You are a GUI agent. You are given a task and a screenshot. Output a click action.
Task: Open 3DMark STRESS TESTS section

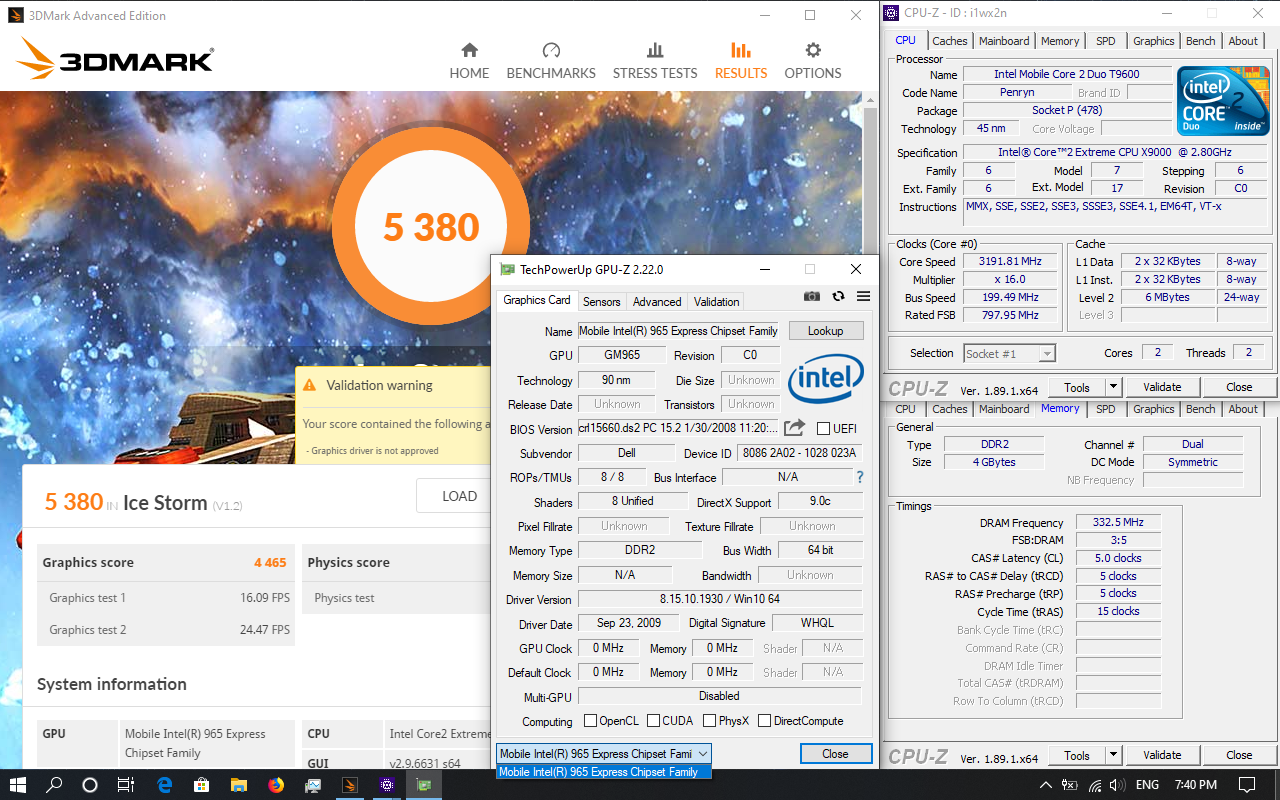(x=655, y=61)
